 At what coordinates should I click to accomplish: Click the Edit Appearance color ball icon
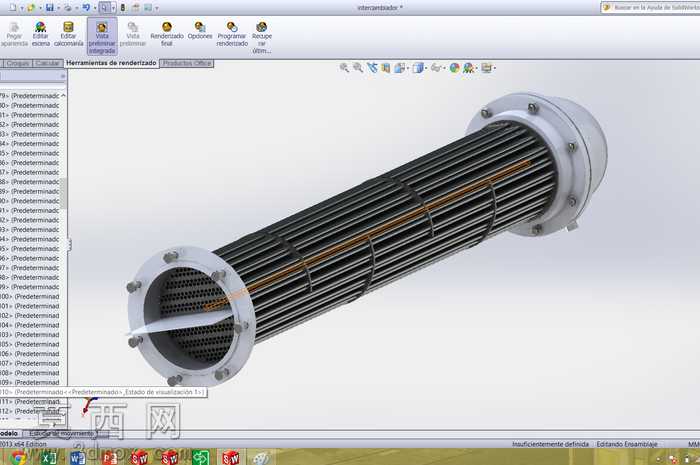tap(454, 68)
